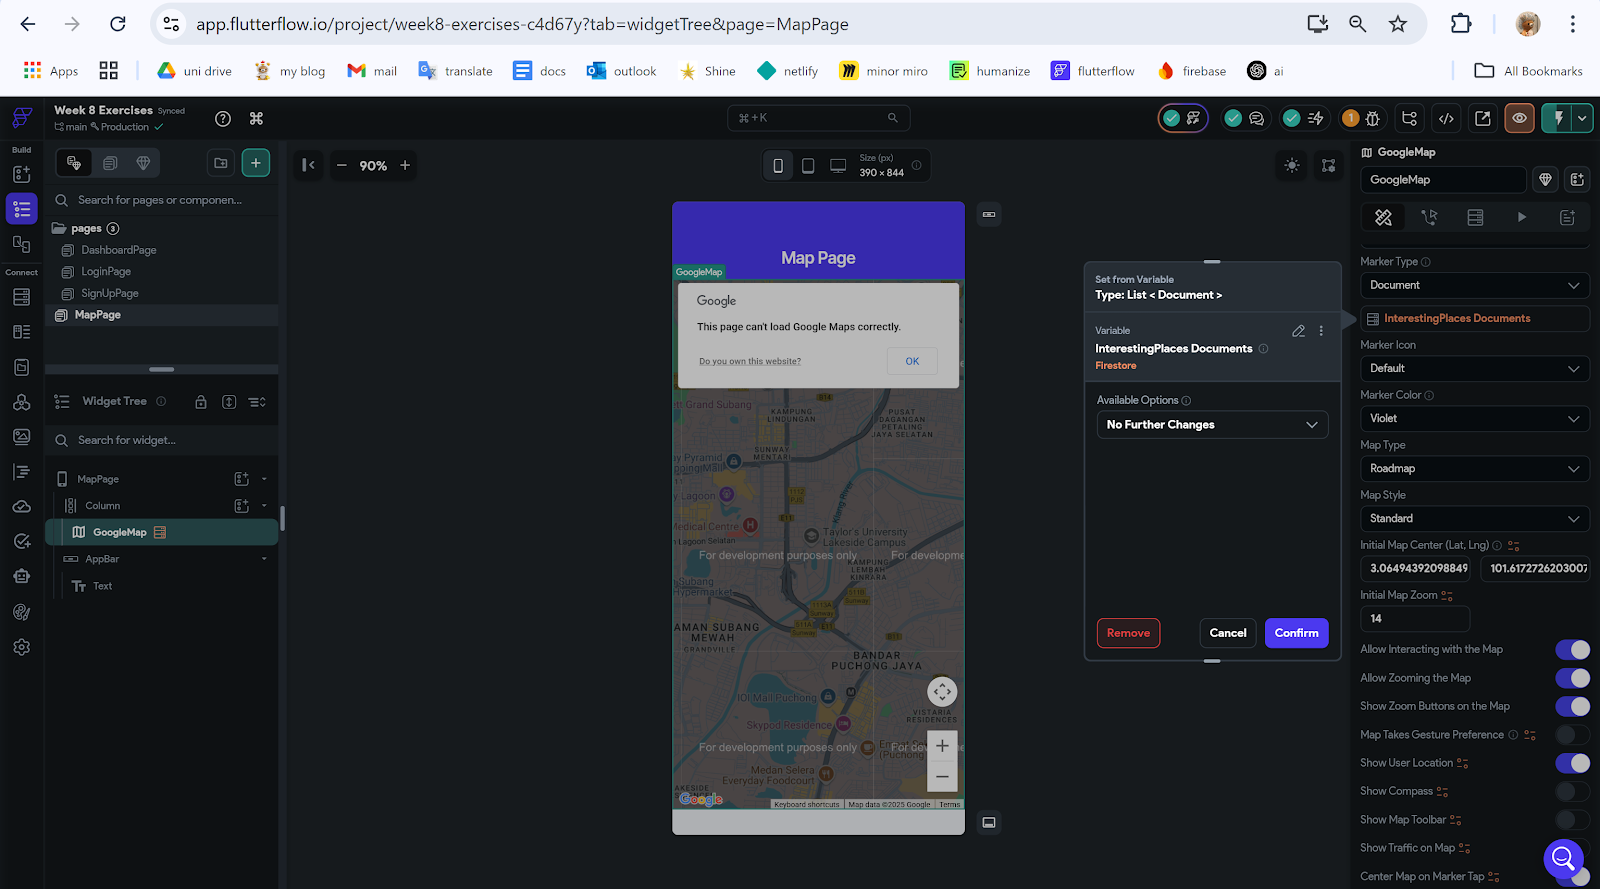1600x889 pixels.
Task: Click the Do you own this website link
Action: coord(750,361)
